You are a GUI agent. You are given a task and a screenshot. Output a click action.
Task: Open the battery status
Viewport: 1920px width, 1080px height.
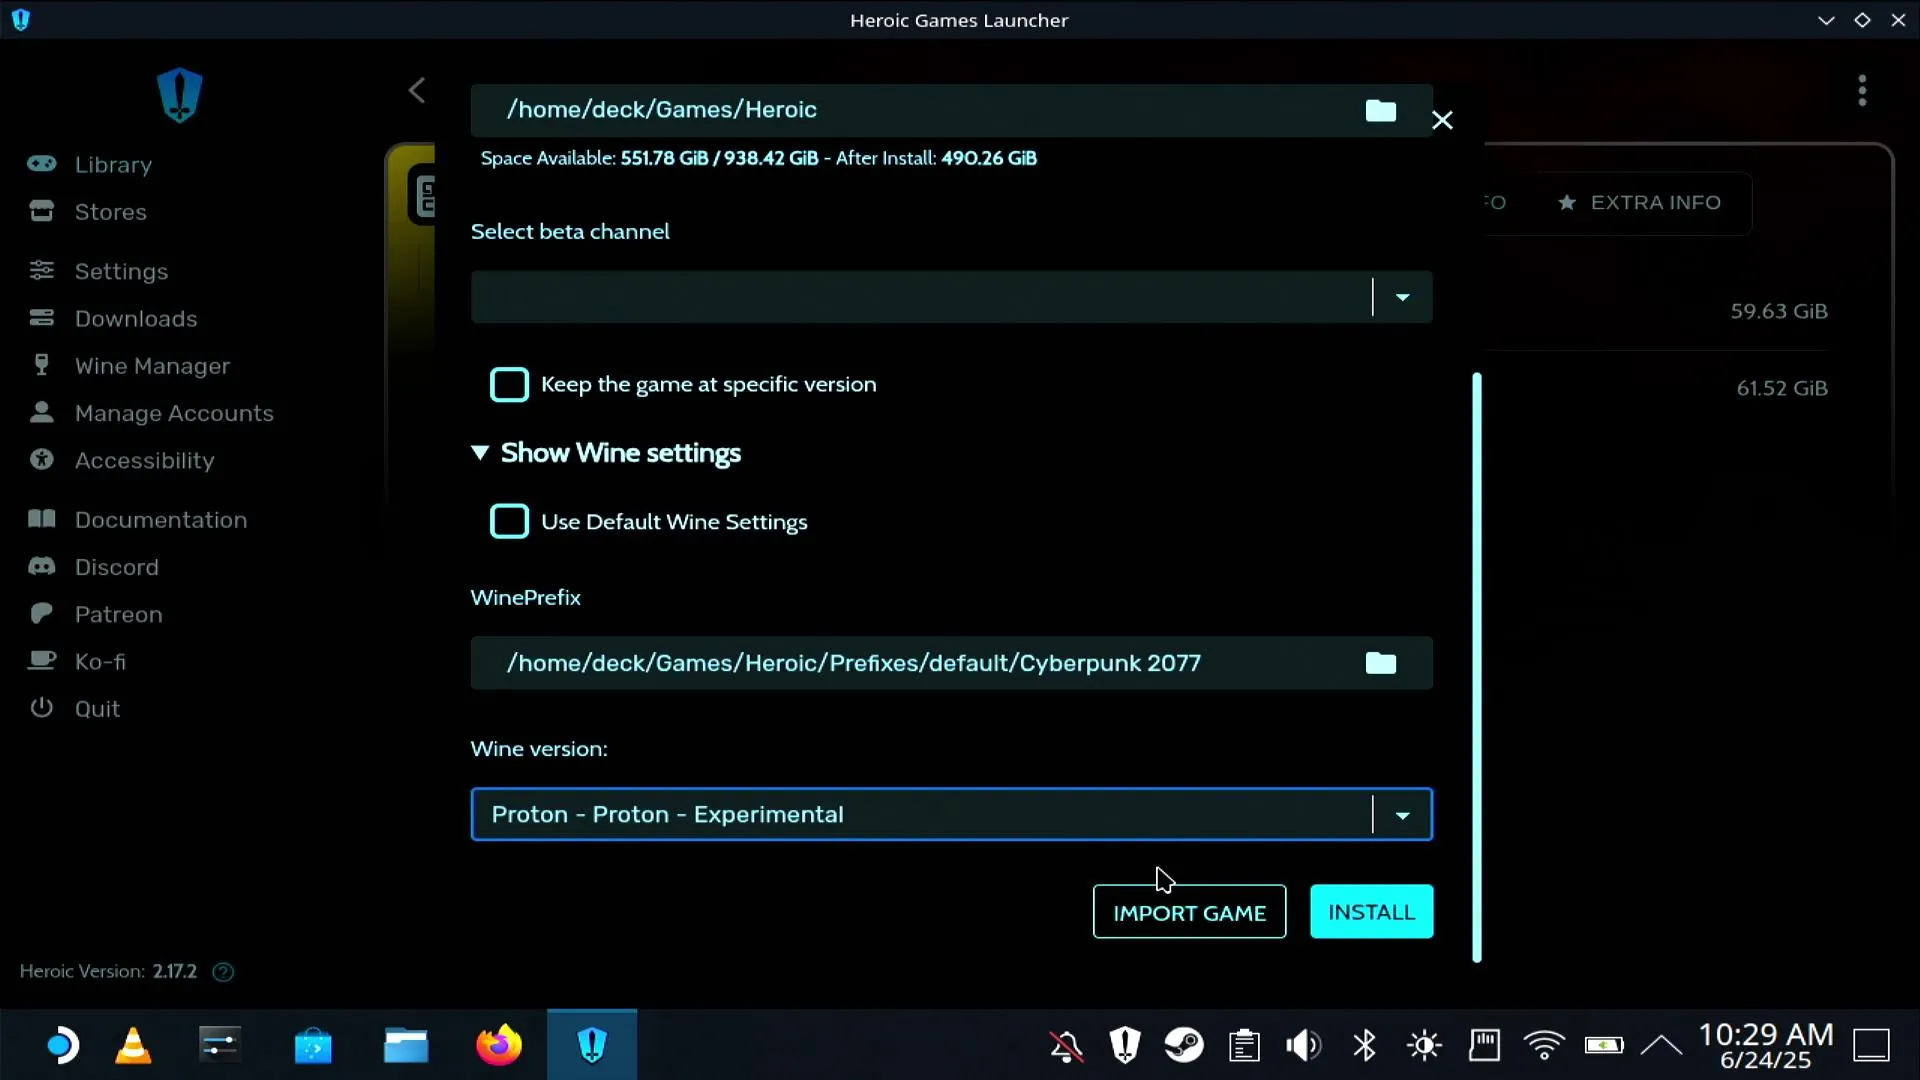pos(1604,1046)
